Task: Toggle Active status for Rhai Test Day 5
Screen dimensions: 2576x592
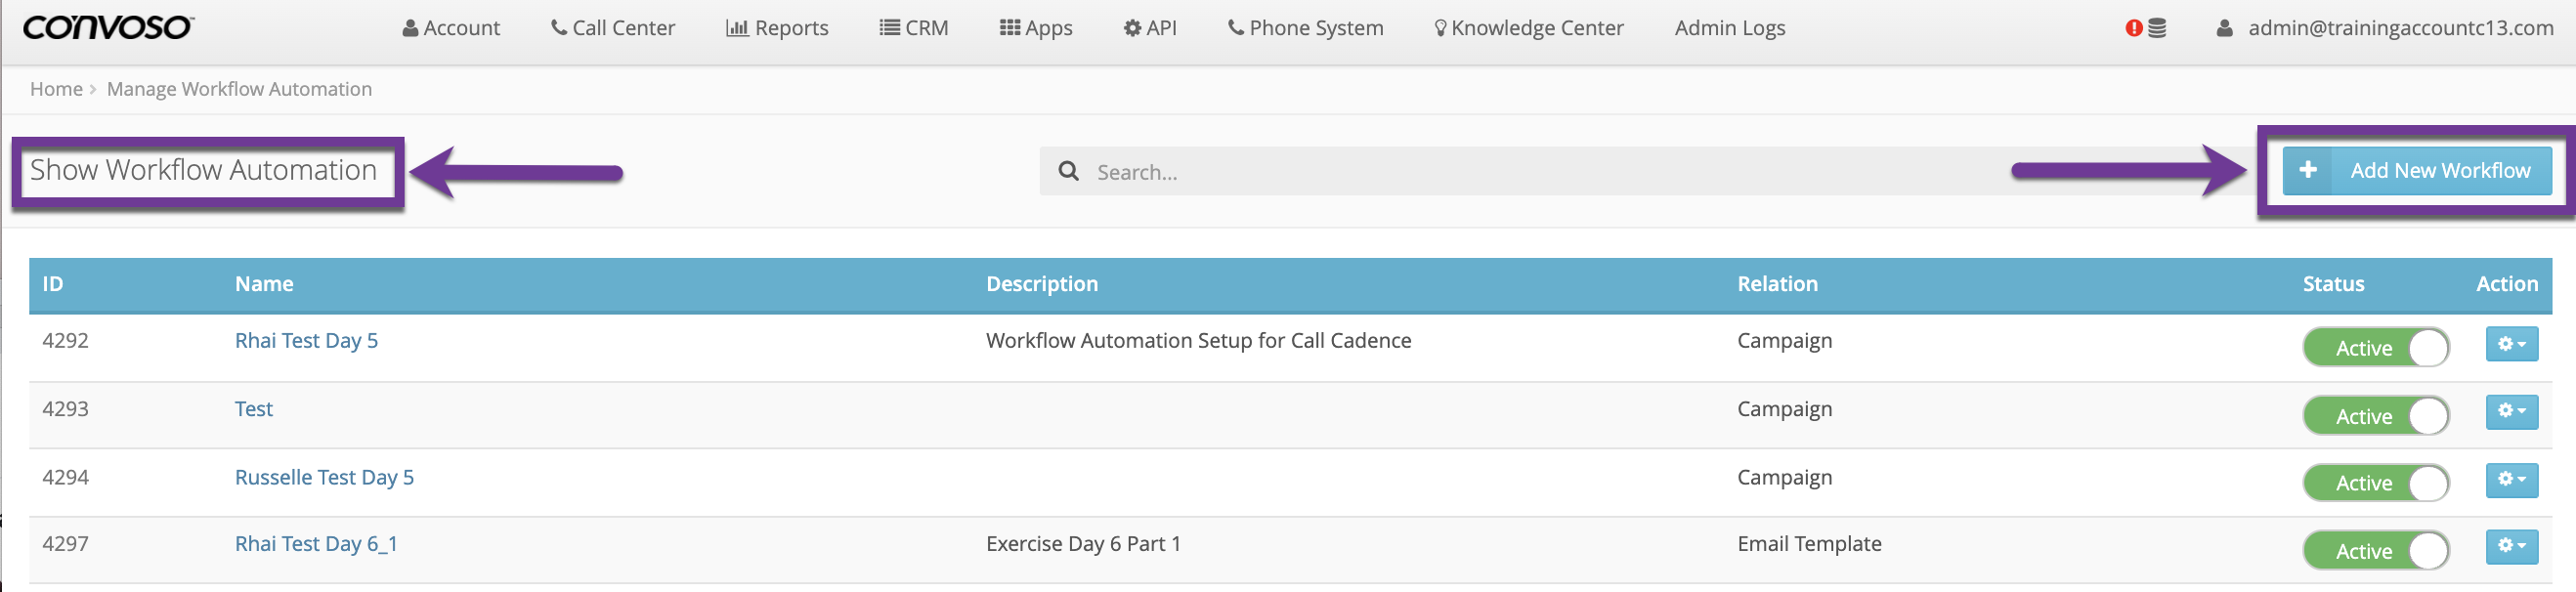Action: click(2375, 348)
